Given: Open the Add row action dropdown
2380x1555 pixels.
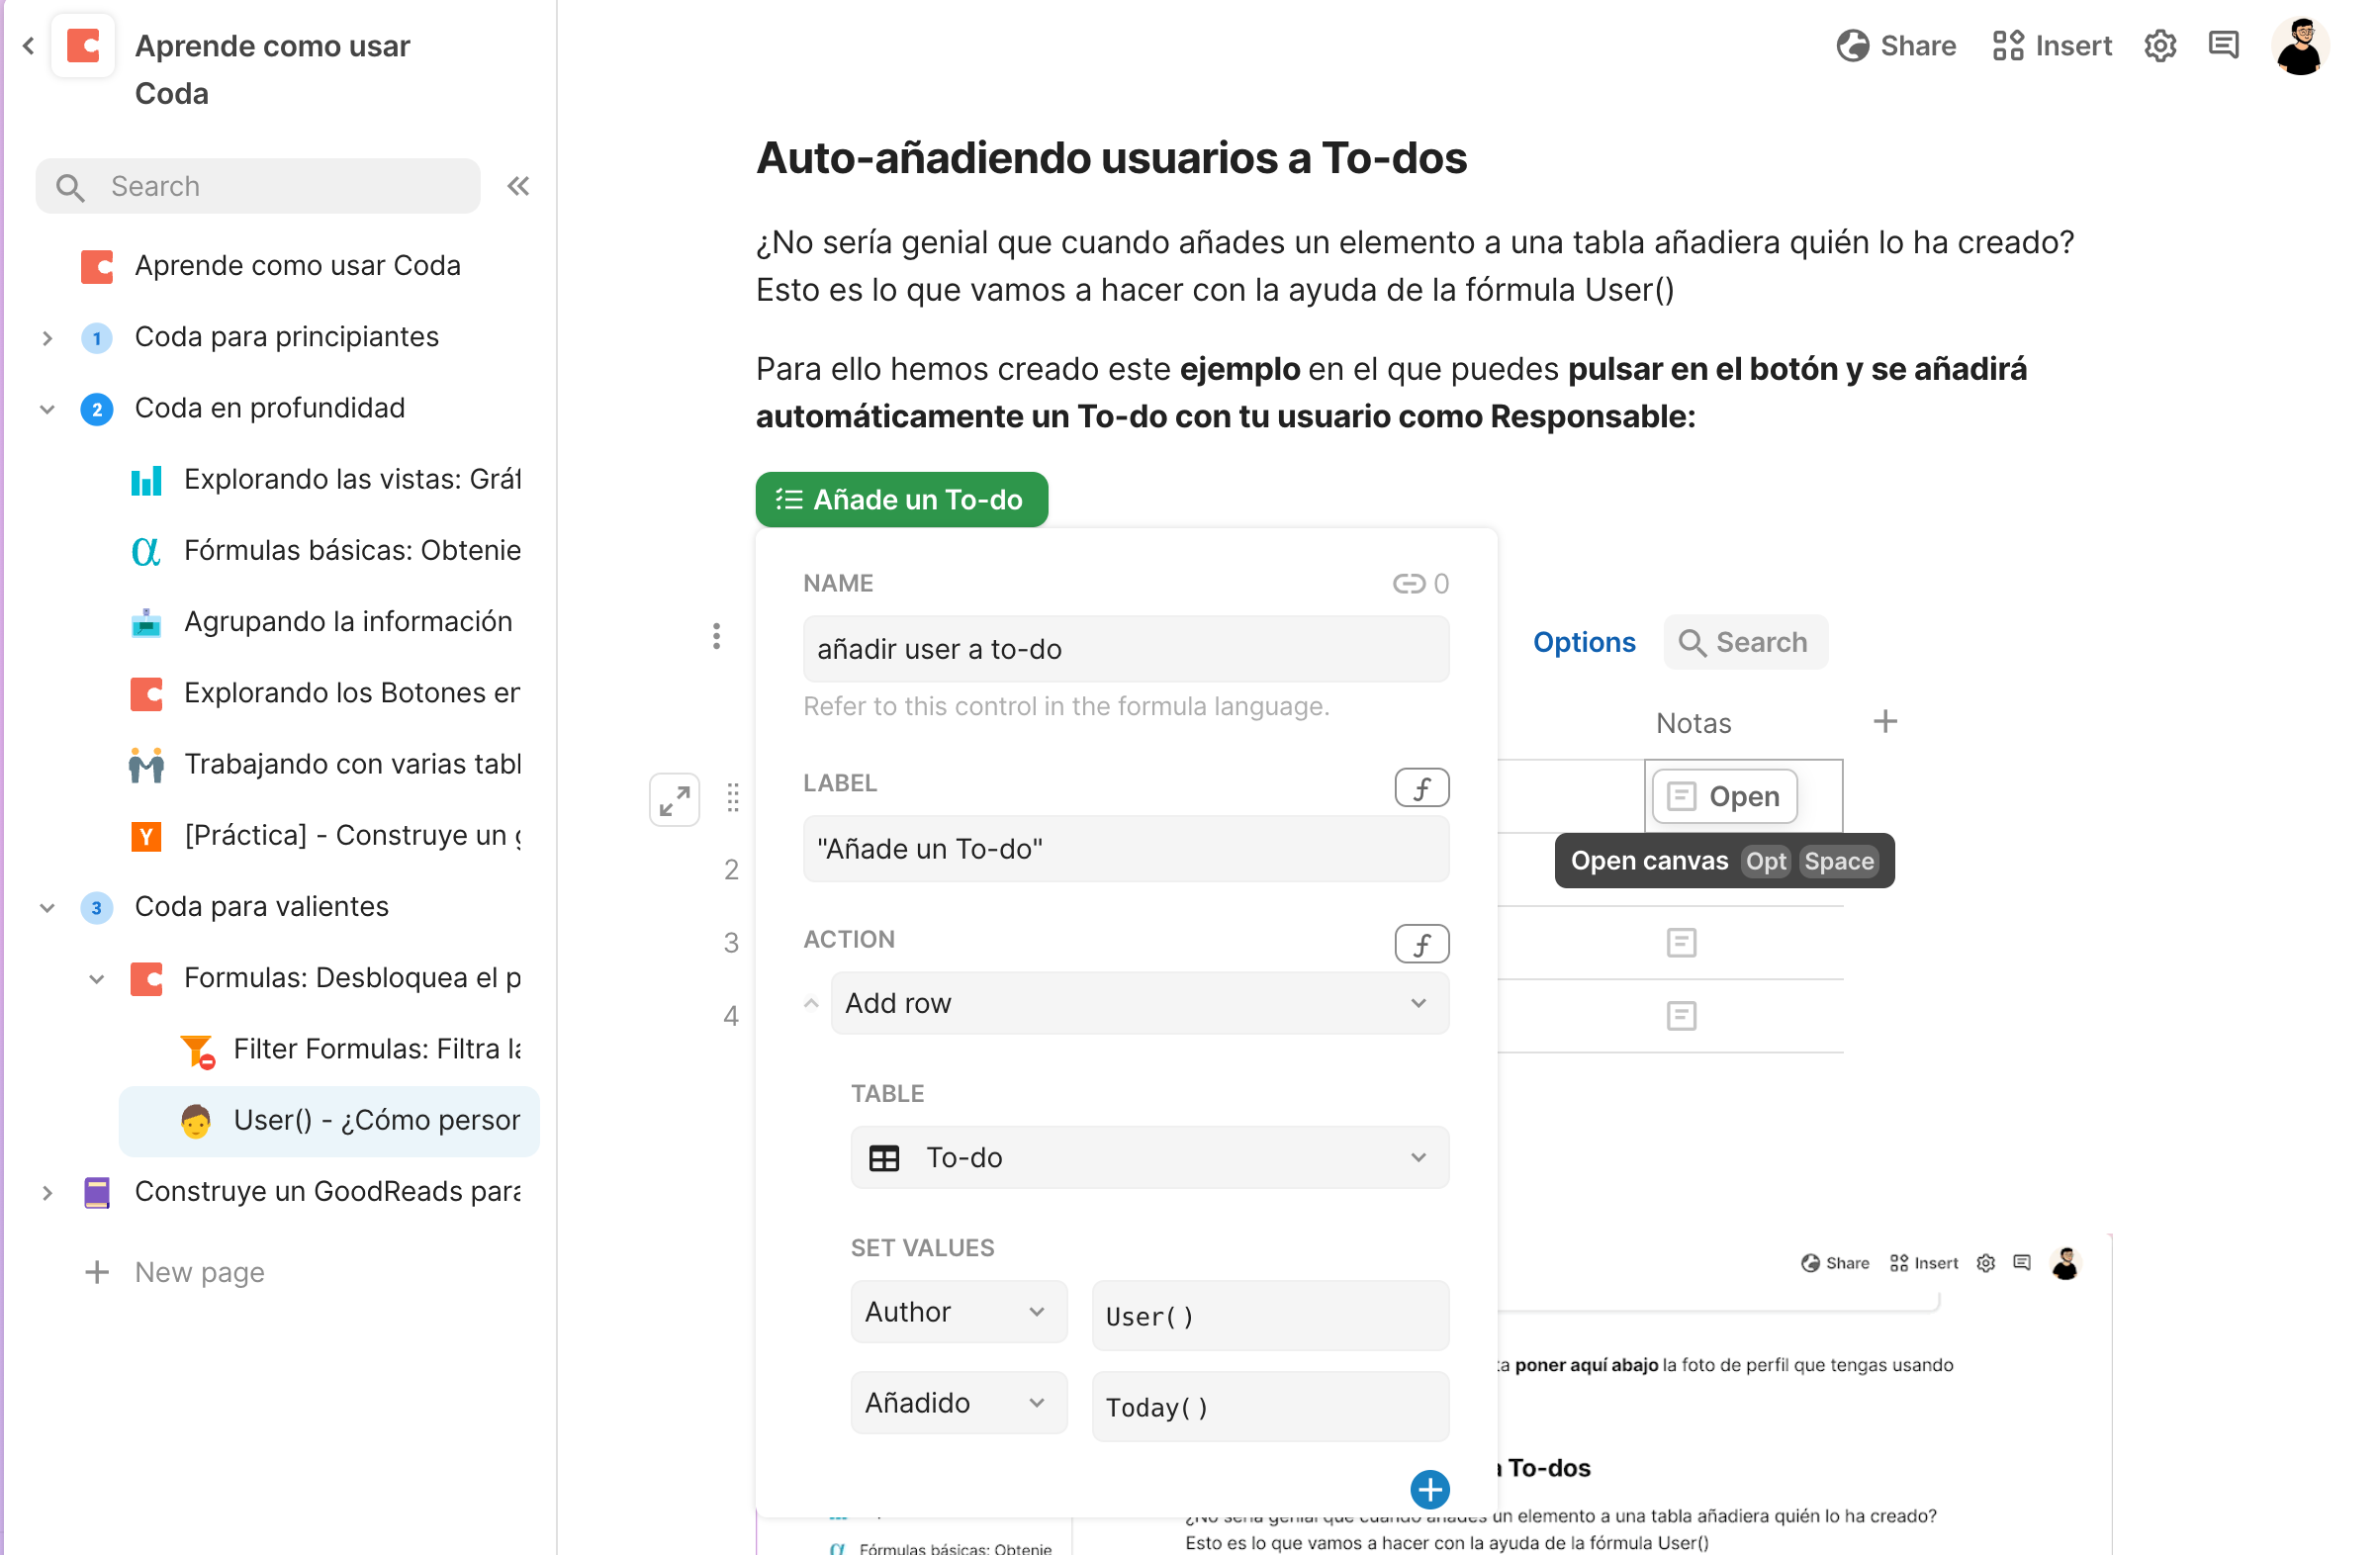Looking at the screenshot, I should point(1138,1003).
